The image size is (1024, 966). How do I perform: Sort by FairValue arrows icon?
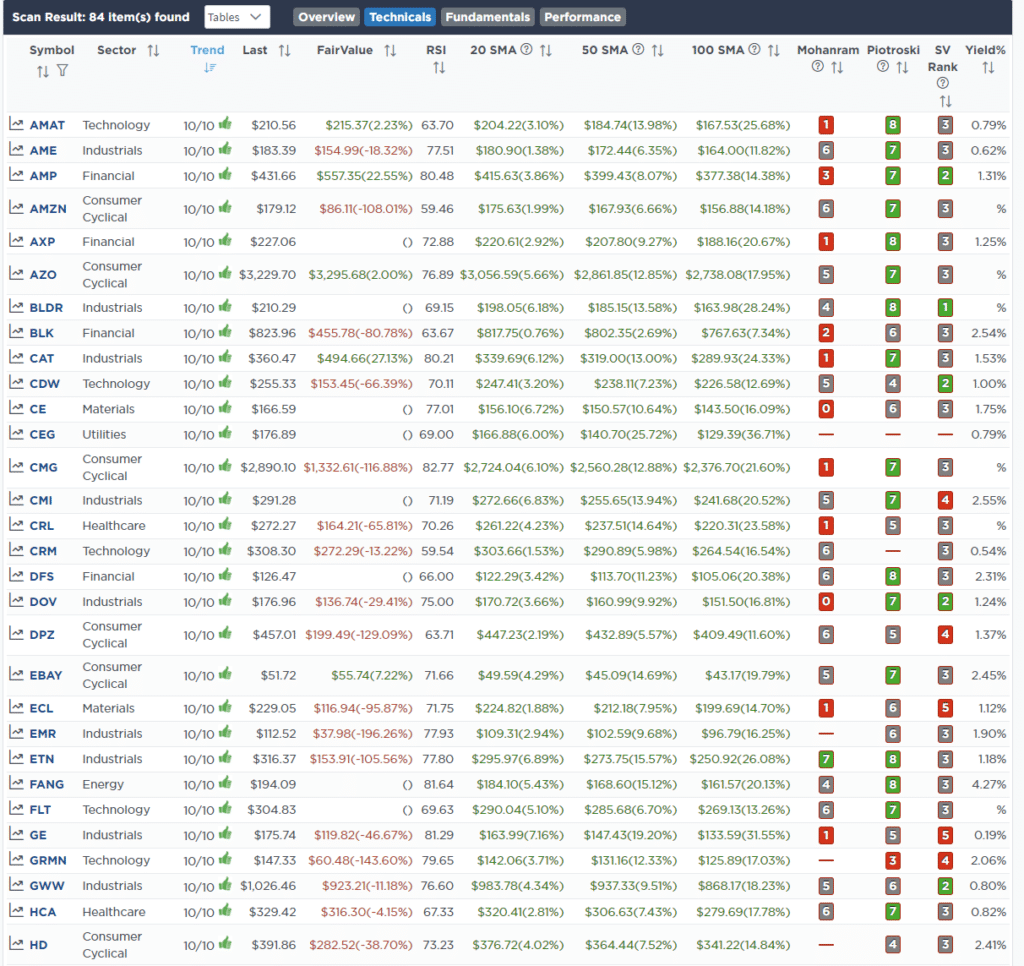(391, 50)
